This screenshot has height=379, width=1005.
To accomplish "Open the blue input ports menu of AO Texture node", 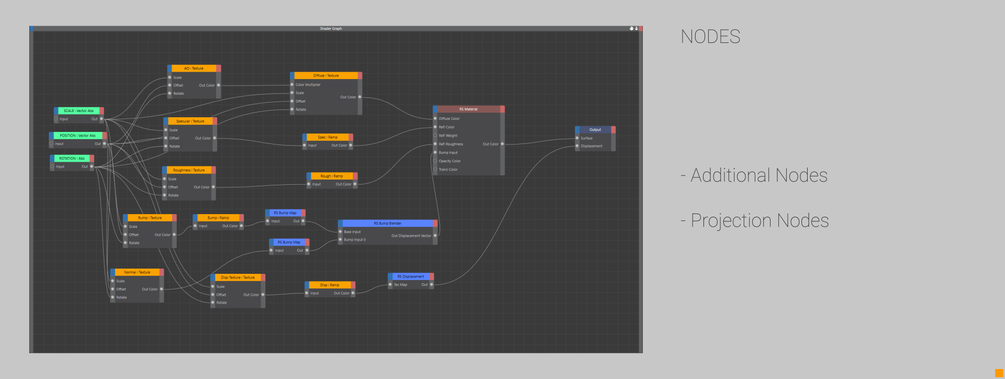I will [x=170, y=68].
